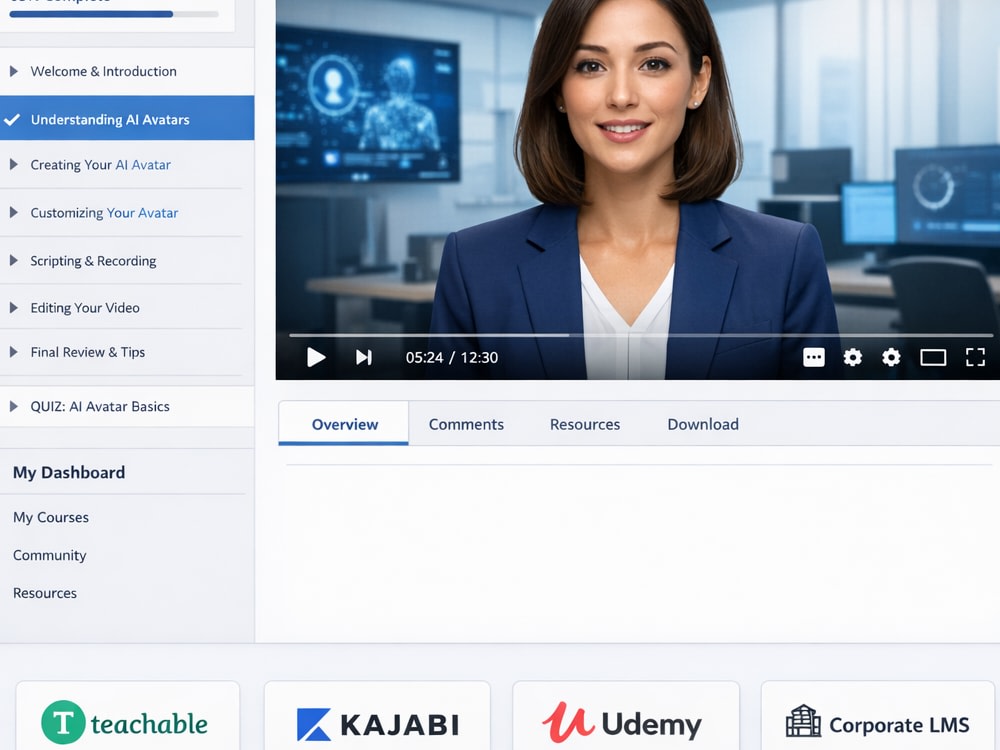
Task: Switch to the Comments tab
Action: (466, 424)
